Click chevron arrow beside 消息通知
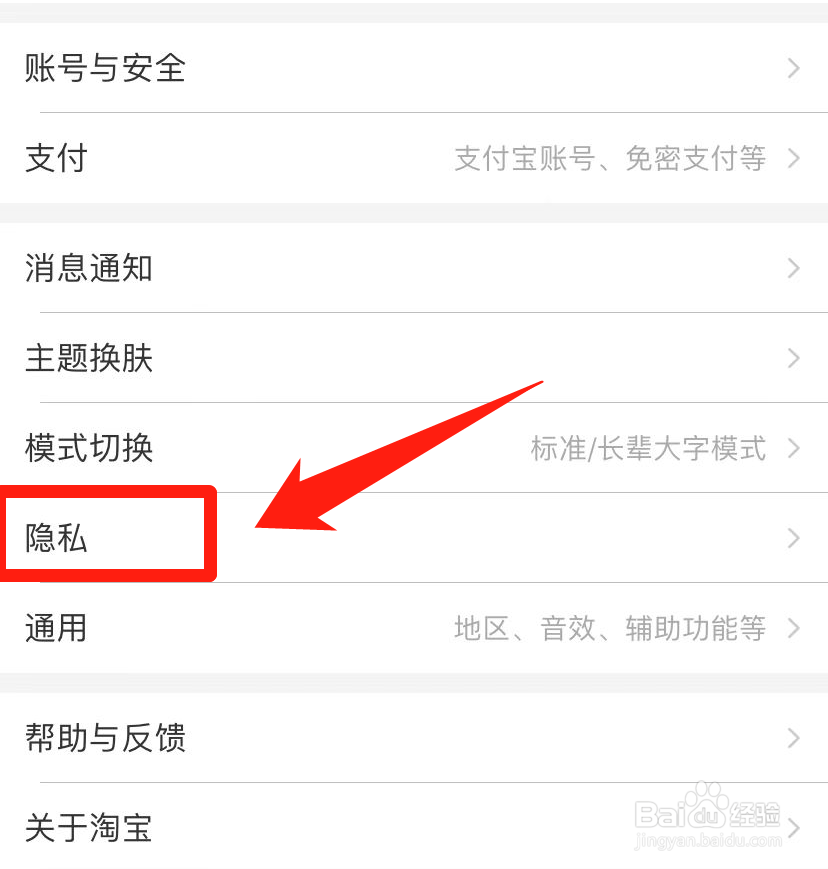828x869 pixels. click(794, 268)
